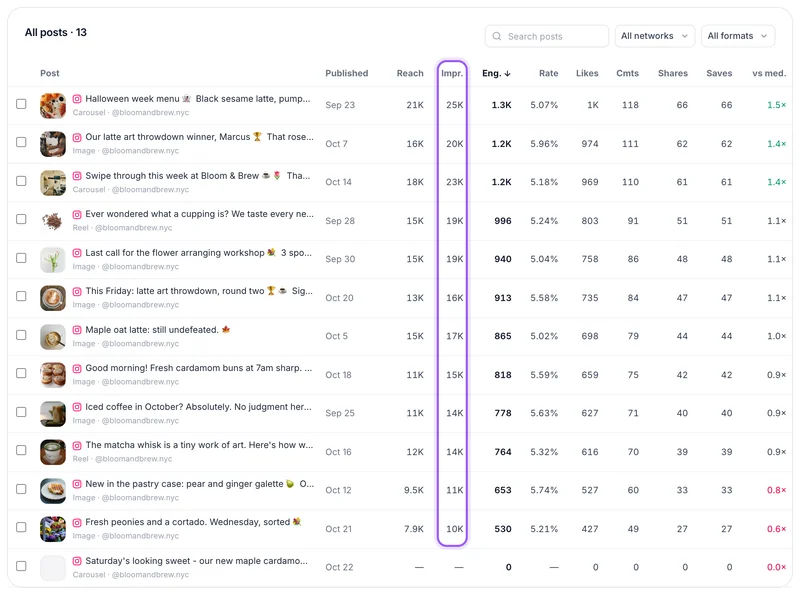Click Instagram icon on round two throwdown post
This screenshot has height=595, width=800.
click(77, 291)
